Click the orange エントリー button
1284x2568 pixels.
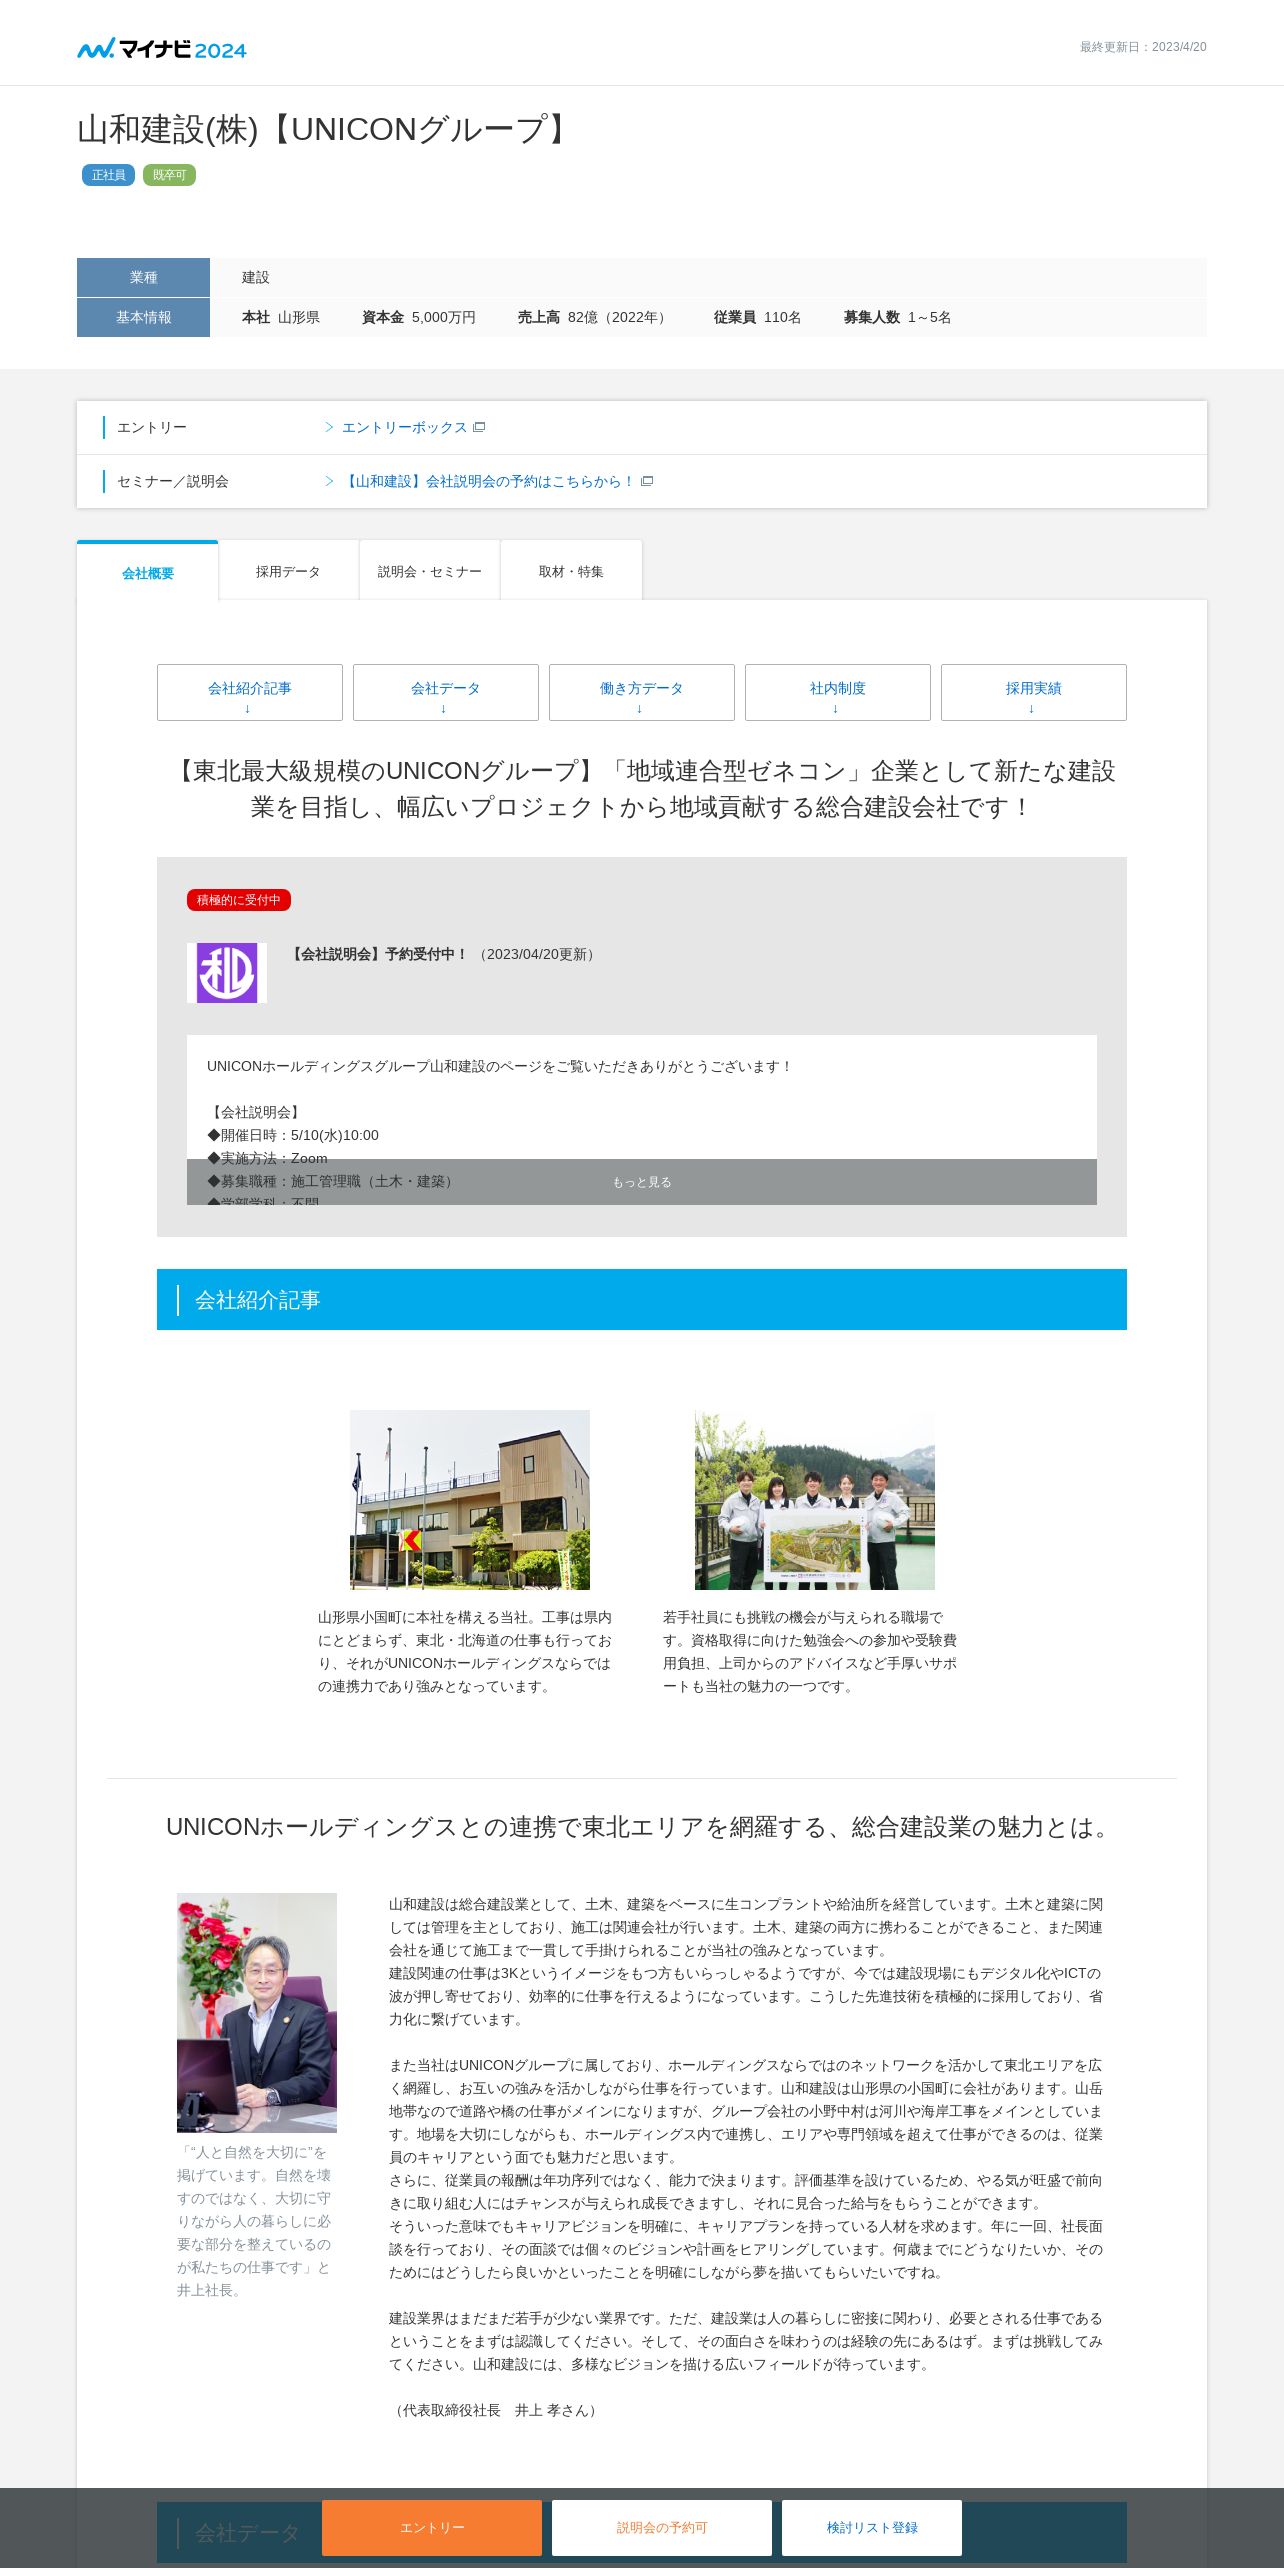coord(432,2527)
